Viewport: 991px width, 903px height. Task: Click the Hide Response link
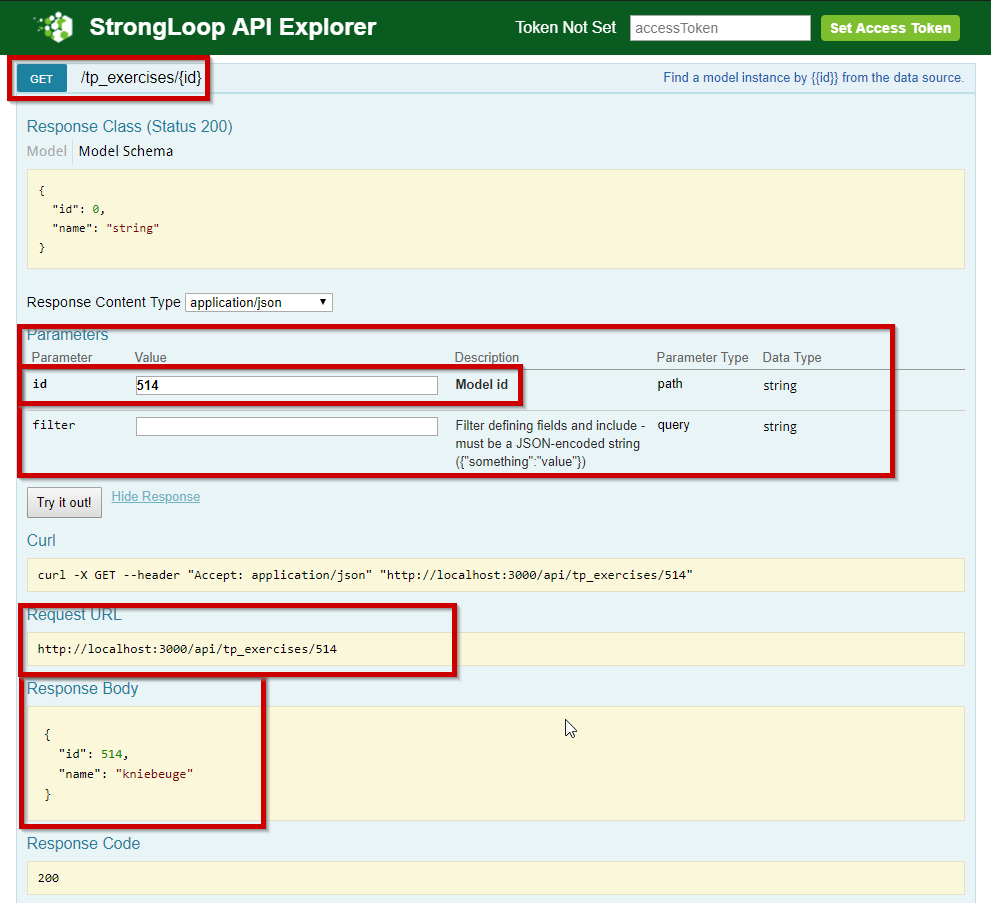click(155, 497)
